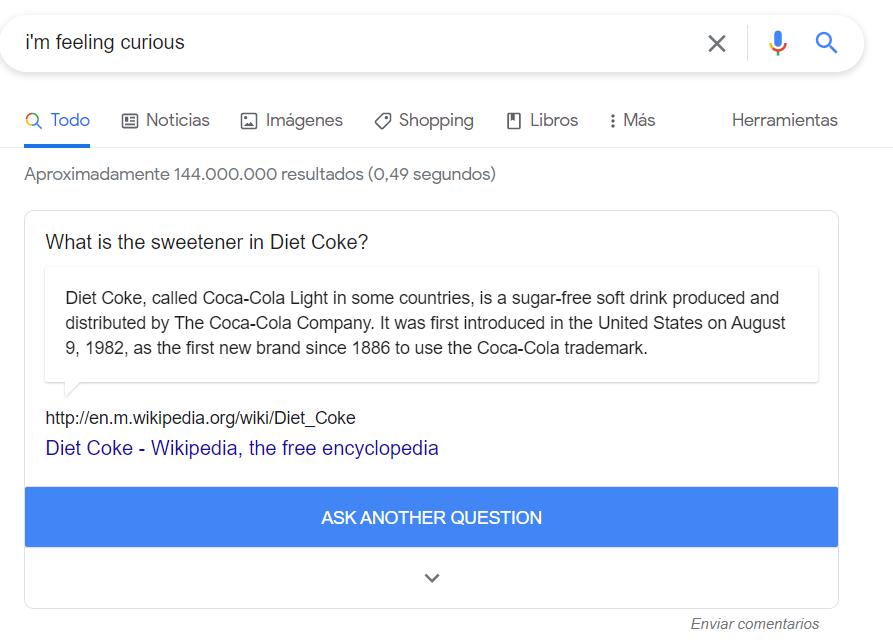Select the Todo results tab
This screenshot has height=643, width=893.
(x=70, y=121)
